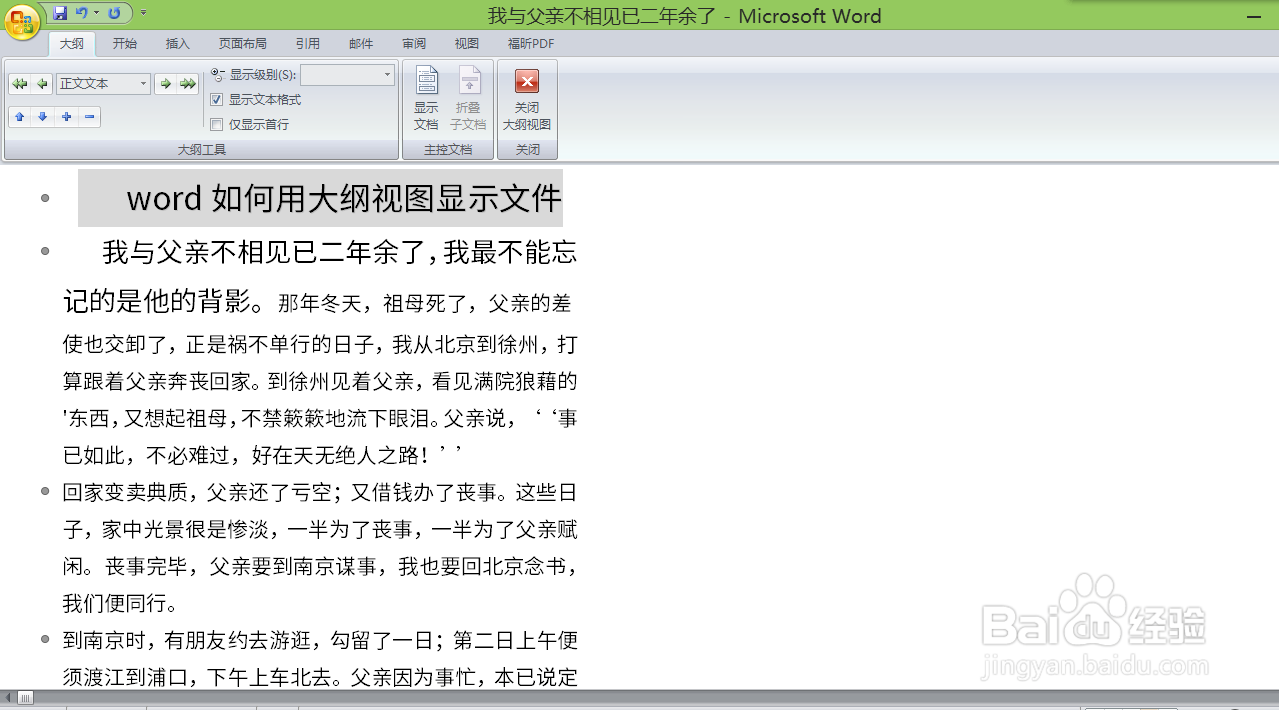Open the 视图 ribbon tab
Image resolution: width=1279 pixels, height=710 pixels.
pyautogui.click(x=467, y=44)
